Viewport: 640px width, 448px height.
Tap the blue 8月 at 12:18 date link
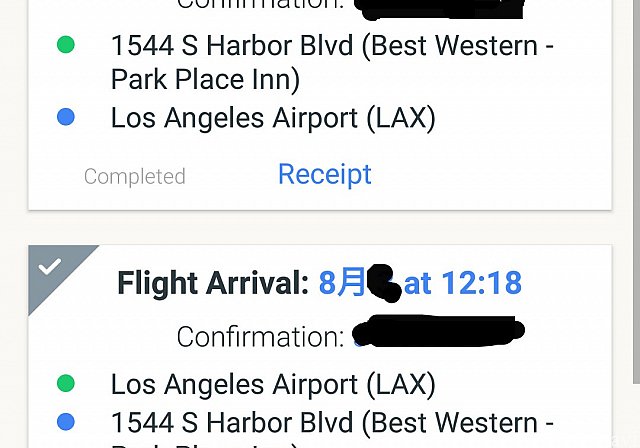pyautogui.click(x=420, y=283)
